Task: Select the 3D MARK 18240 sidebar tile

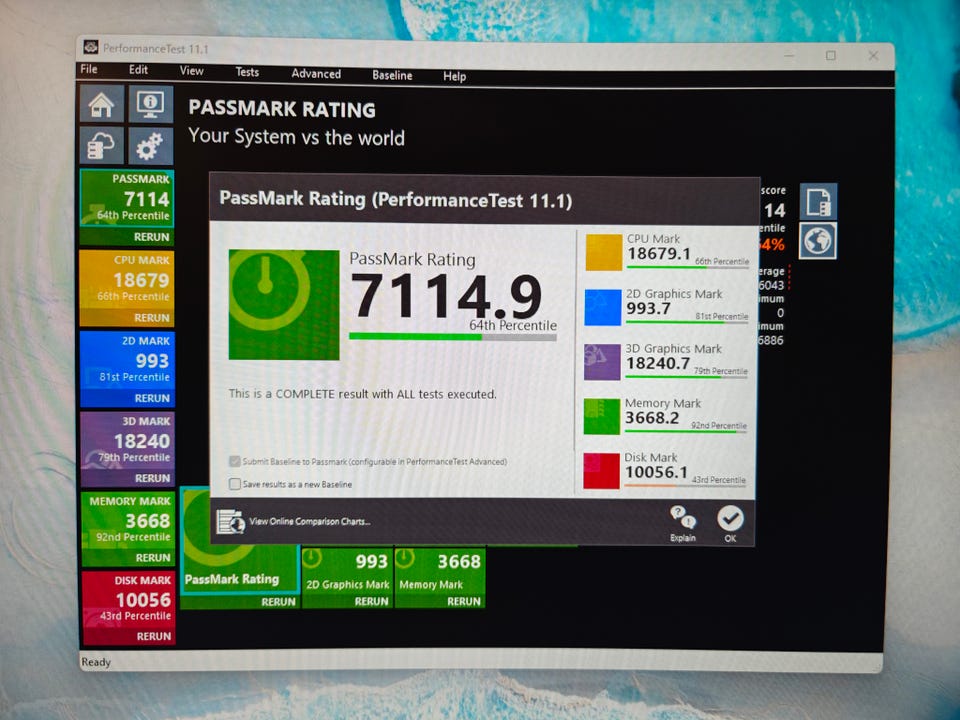Action: (x=127, y=441)
